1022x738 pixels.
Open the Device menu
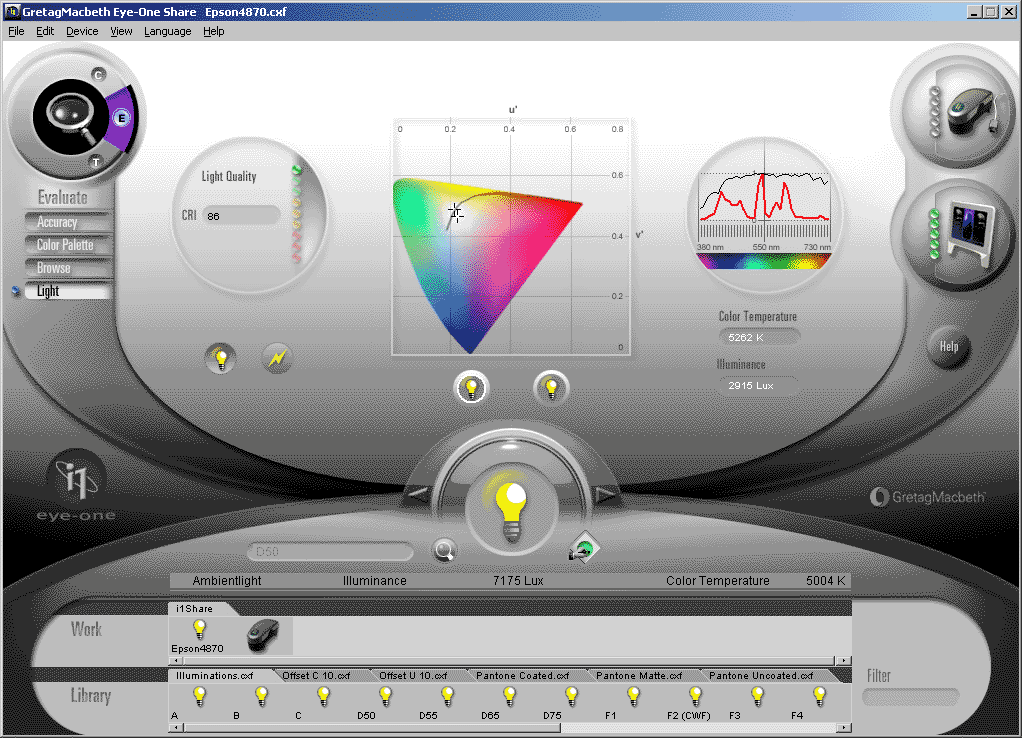coord(82,31)
